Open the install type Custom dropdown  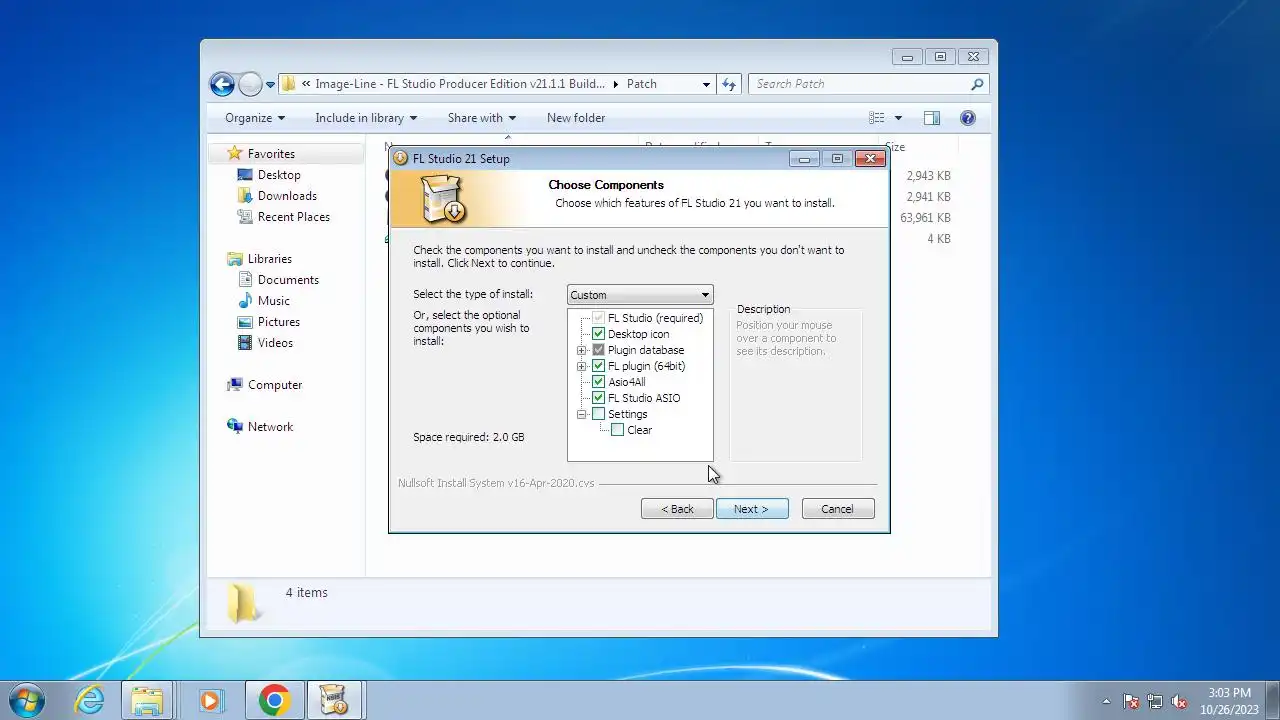640,295
